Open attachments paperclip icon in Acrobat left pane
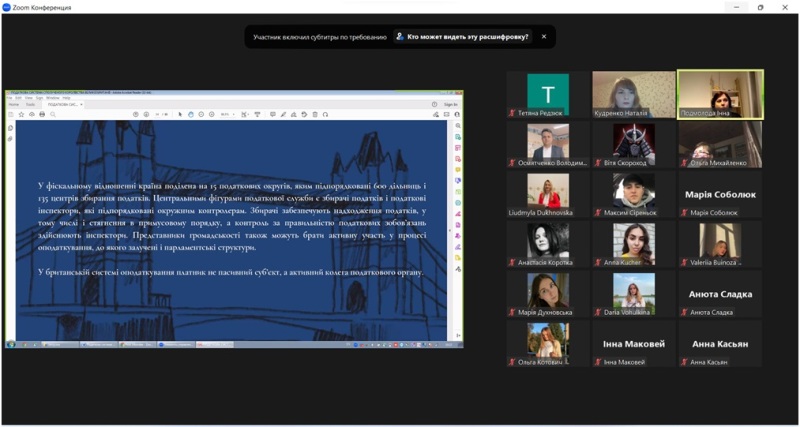The width and height of the screenshot is (800, 427). coord(10,138)
